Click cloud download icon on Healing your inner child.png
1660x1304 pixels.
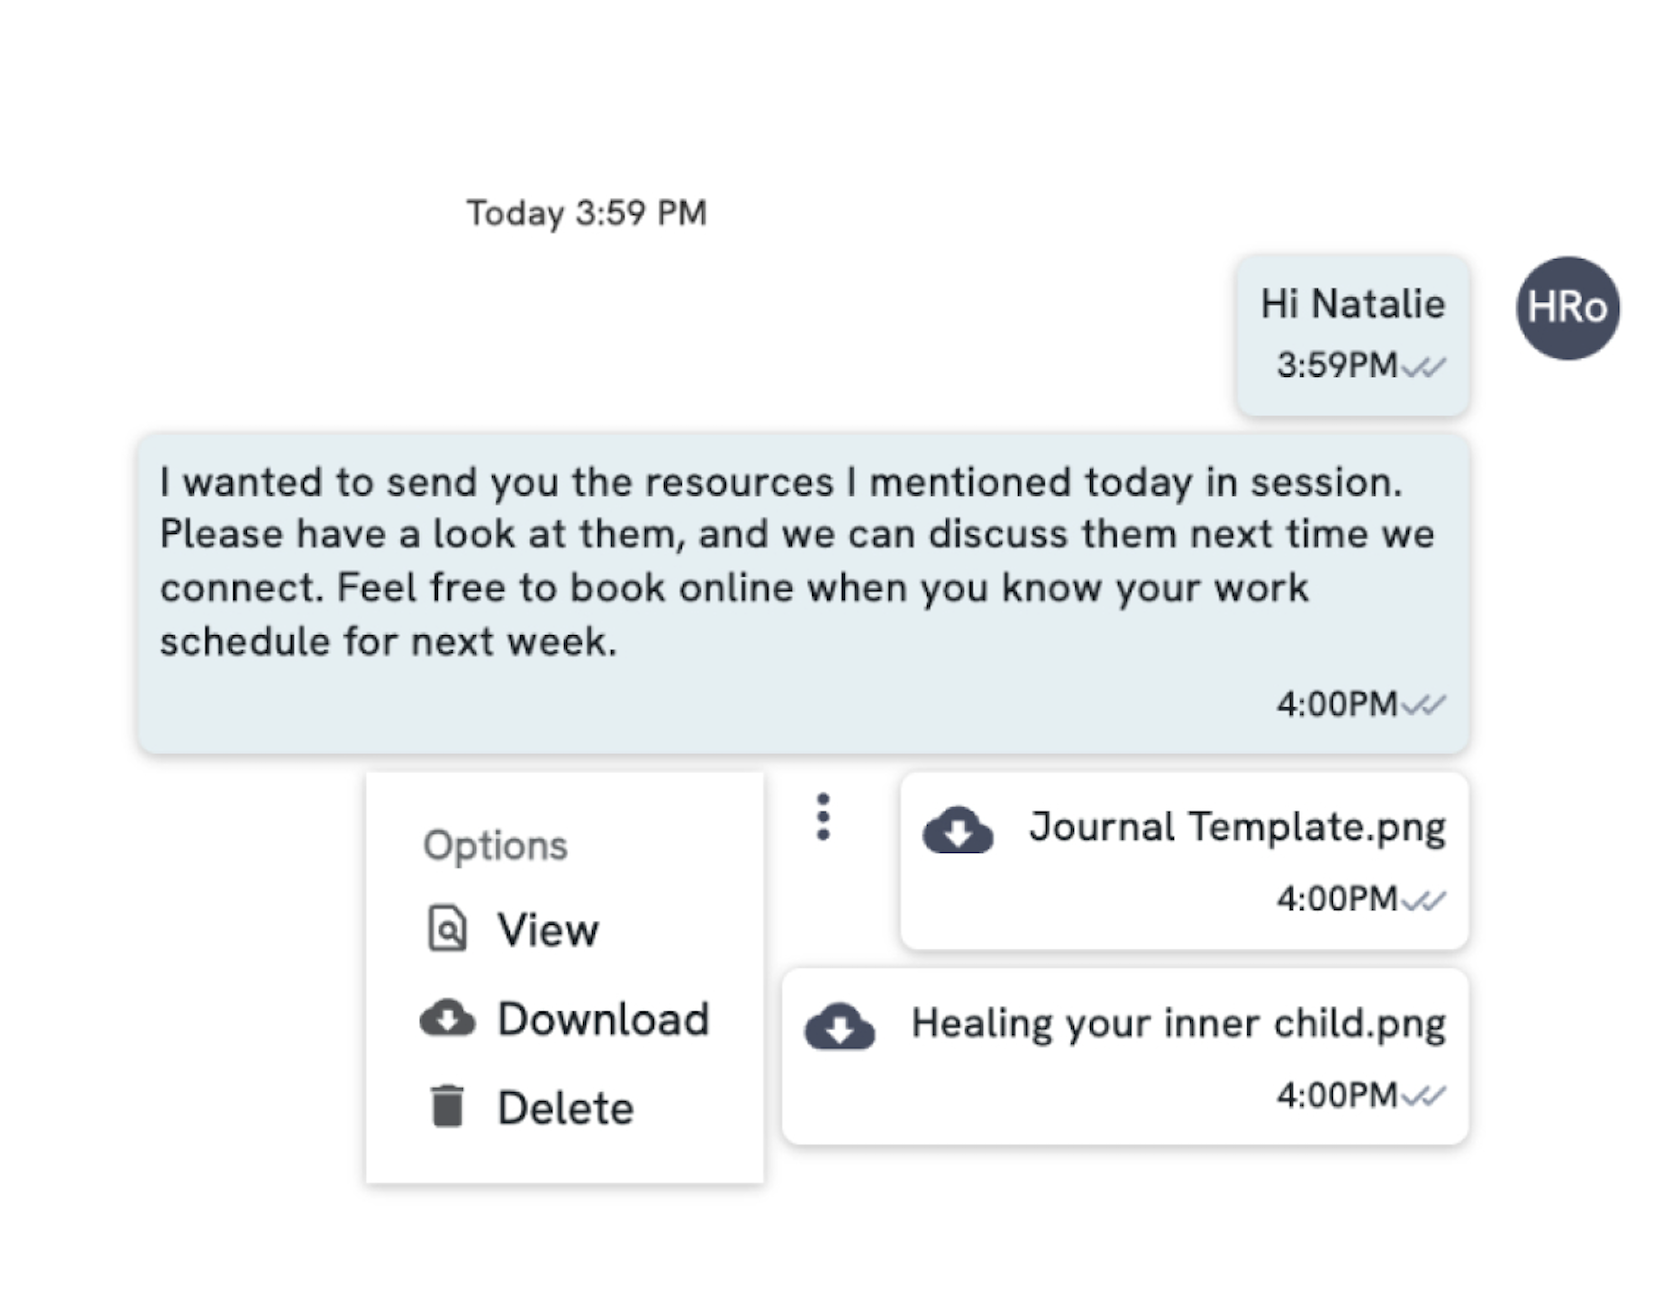click(x=839, y=1026)
